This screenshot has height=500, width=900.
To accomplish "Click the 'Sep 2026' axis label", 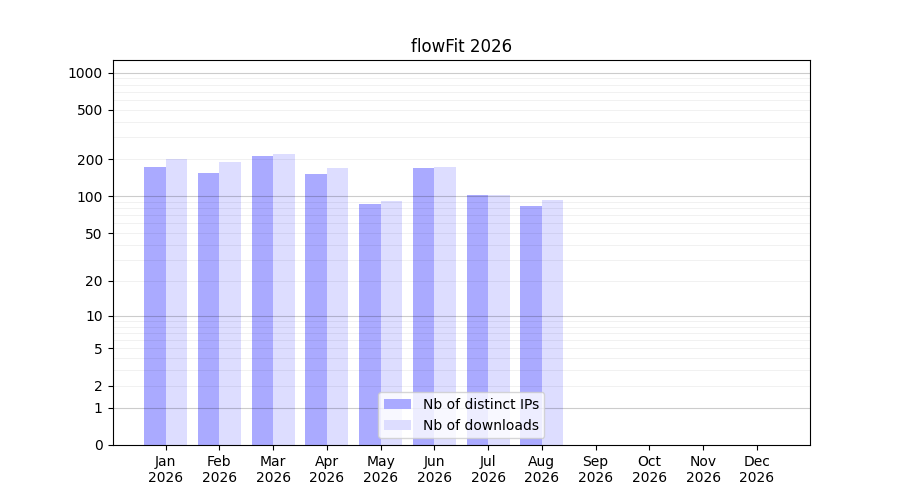I will click(x=595, y=469).
